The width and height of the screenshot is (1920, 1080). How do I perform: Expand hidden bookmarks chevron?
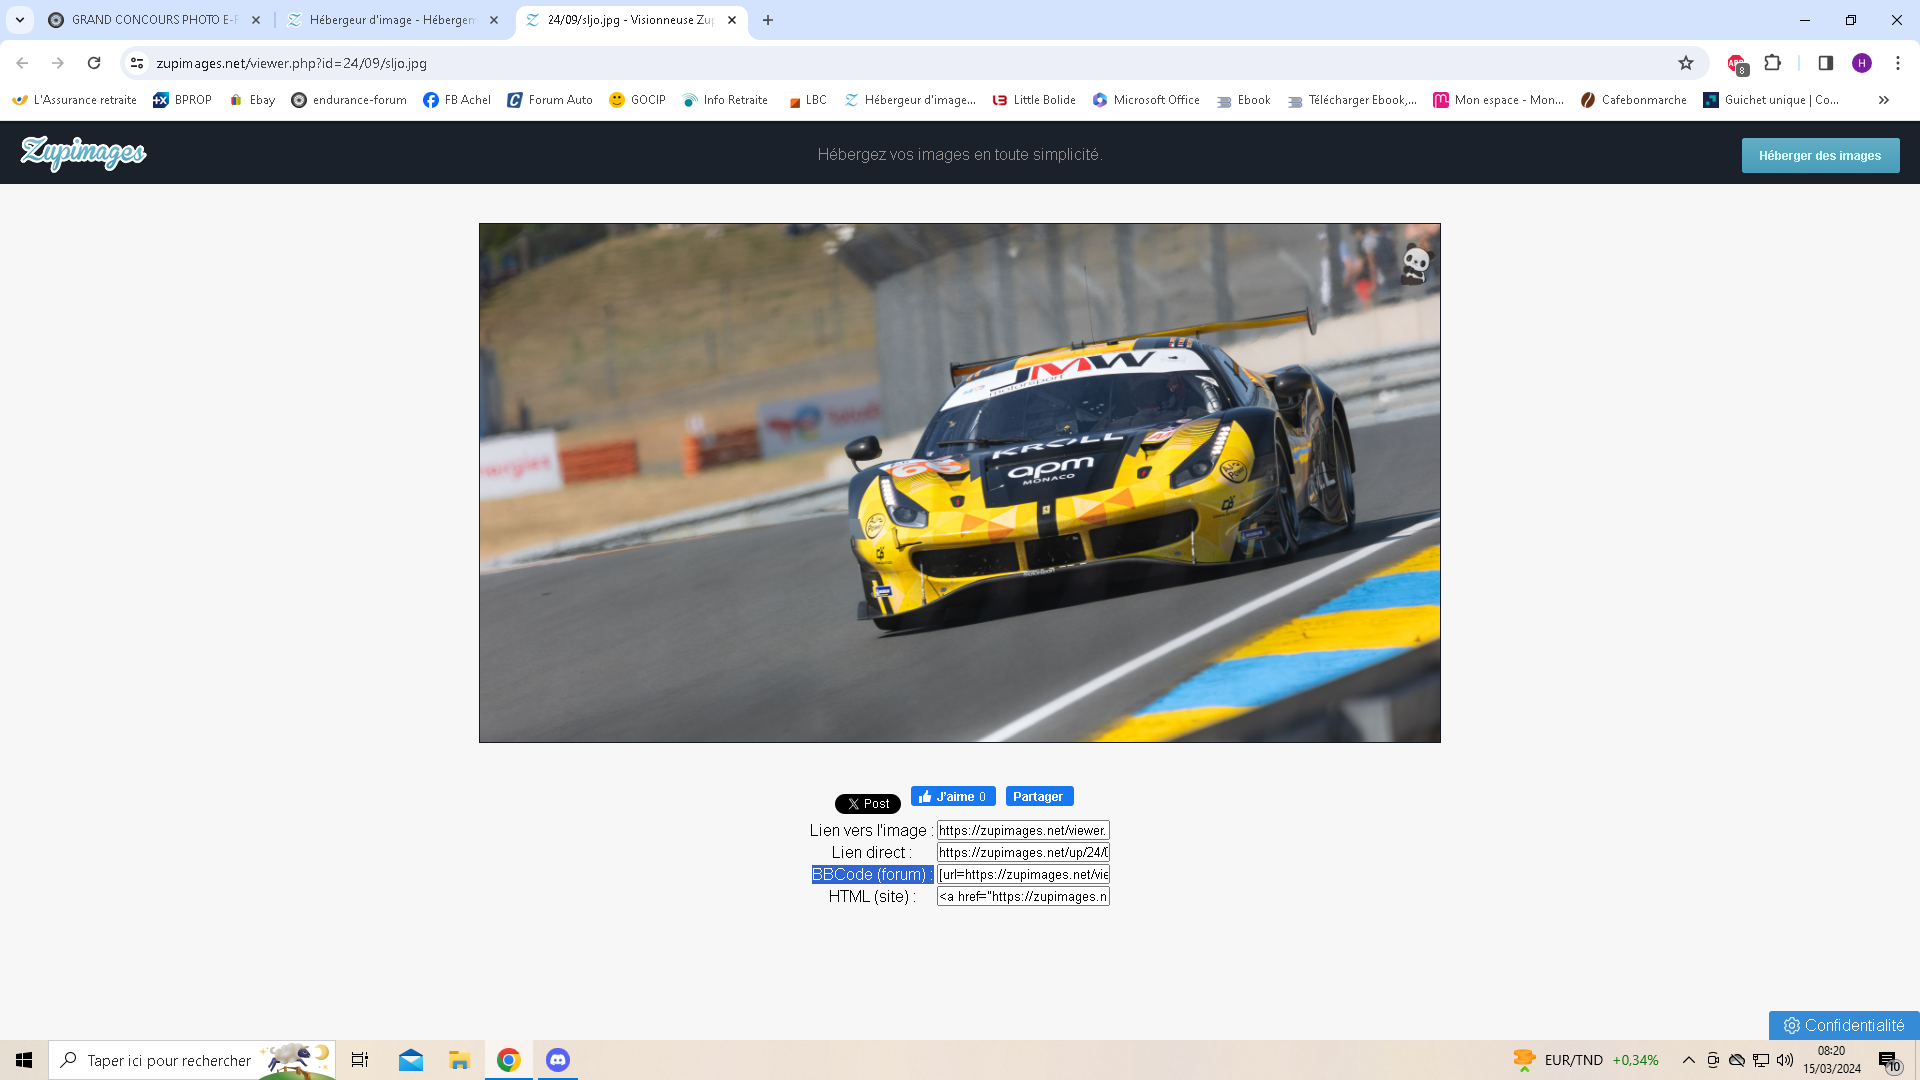point(1883,100)
